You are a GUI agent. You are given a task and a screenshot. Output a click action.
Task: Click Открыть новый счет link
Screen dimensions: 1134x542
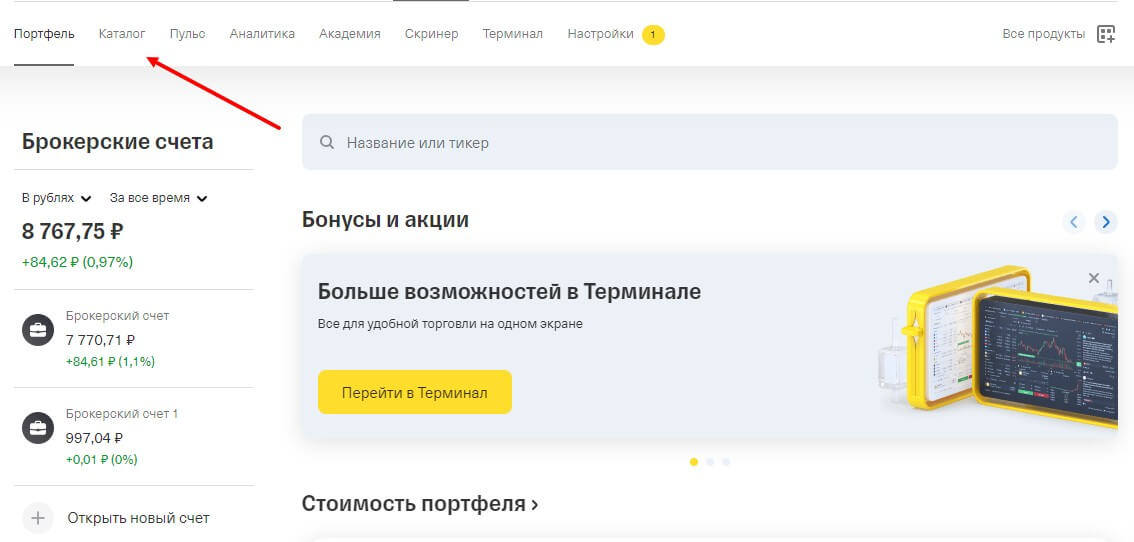click(x=138, y=518)
